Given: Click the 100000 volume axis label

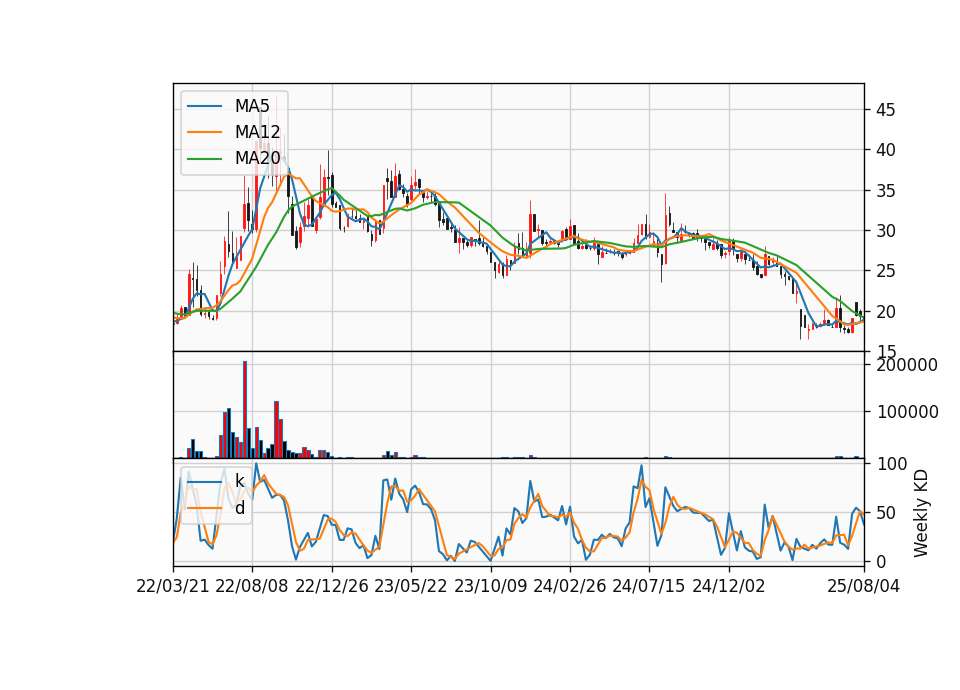Looking at the screenshot, I should (x=907, y=412).
